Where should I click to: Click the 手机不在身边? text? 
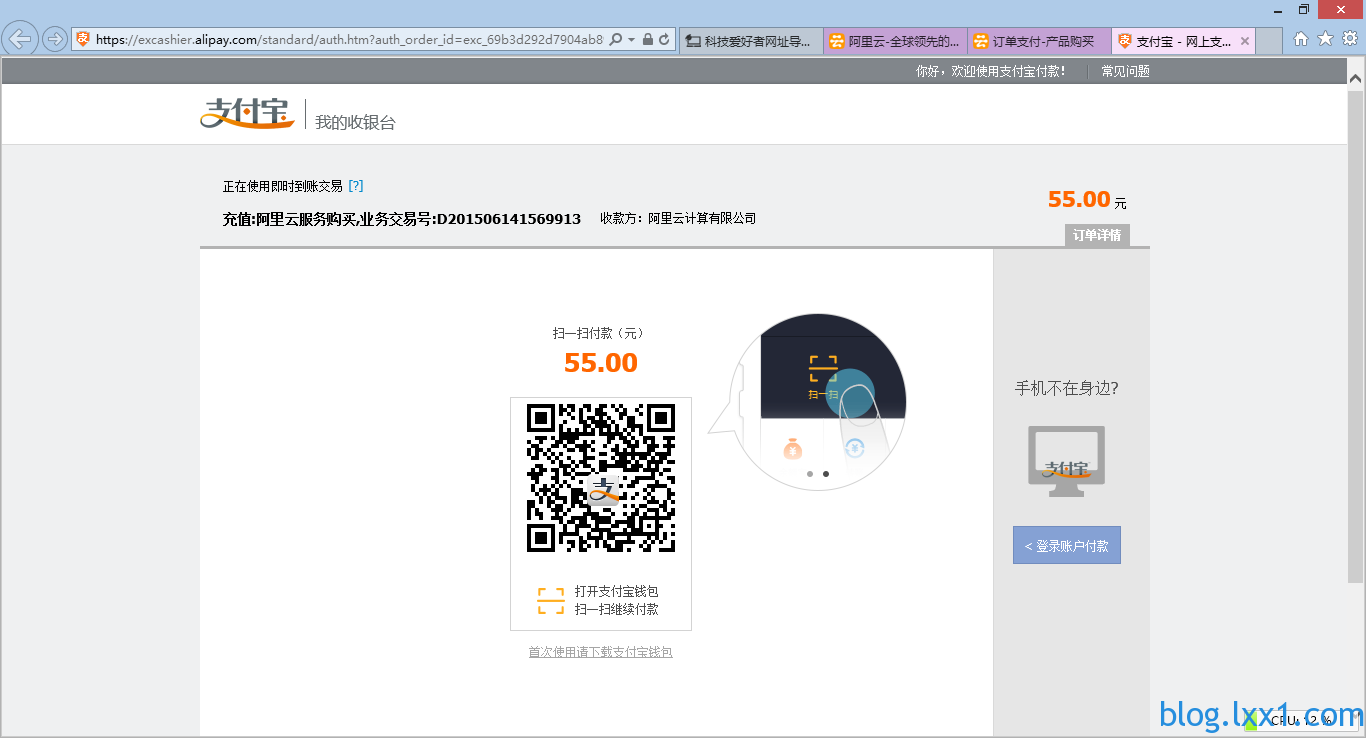tap(1066, 388)
